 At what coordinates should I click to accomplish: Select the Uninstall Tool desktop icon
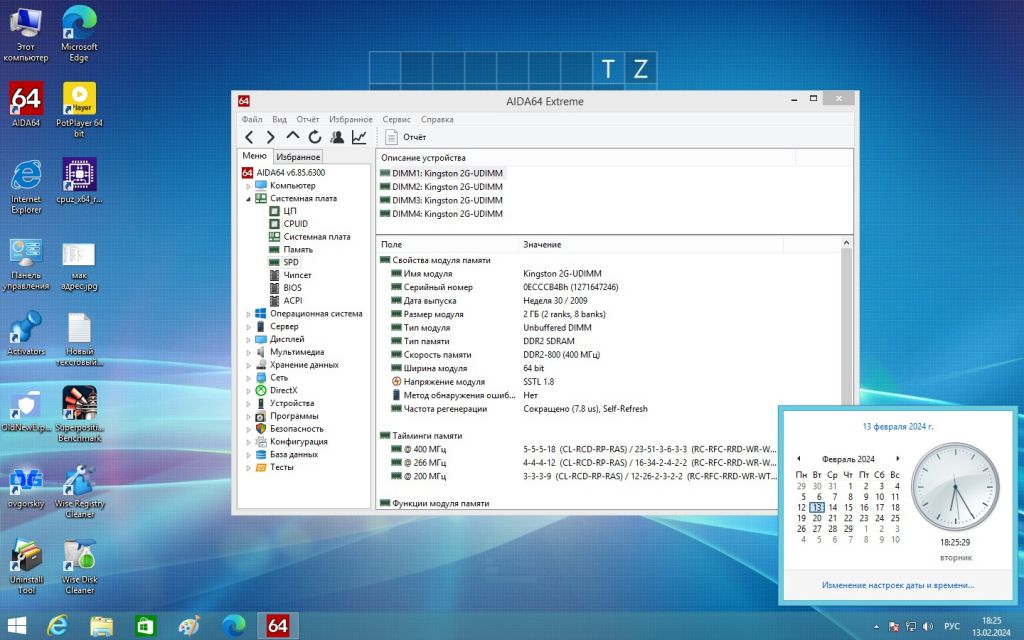click(x=26, y=566)
